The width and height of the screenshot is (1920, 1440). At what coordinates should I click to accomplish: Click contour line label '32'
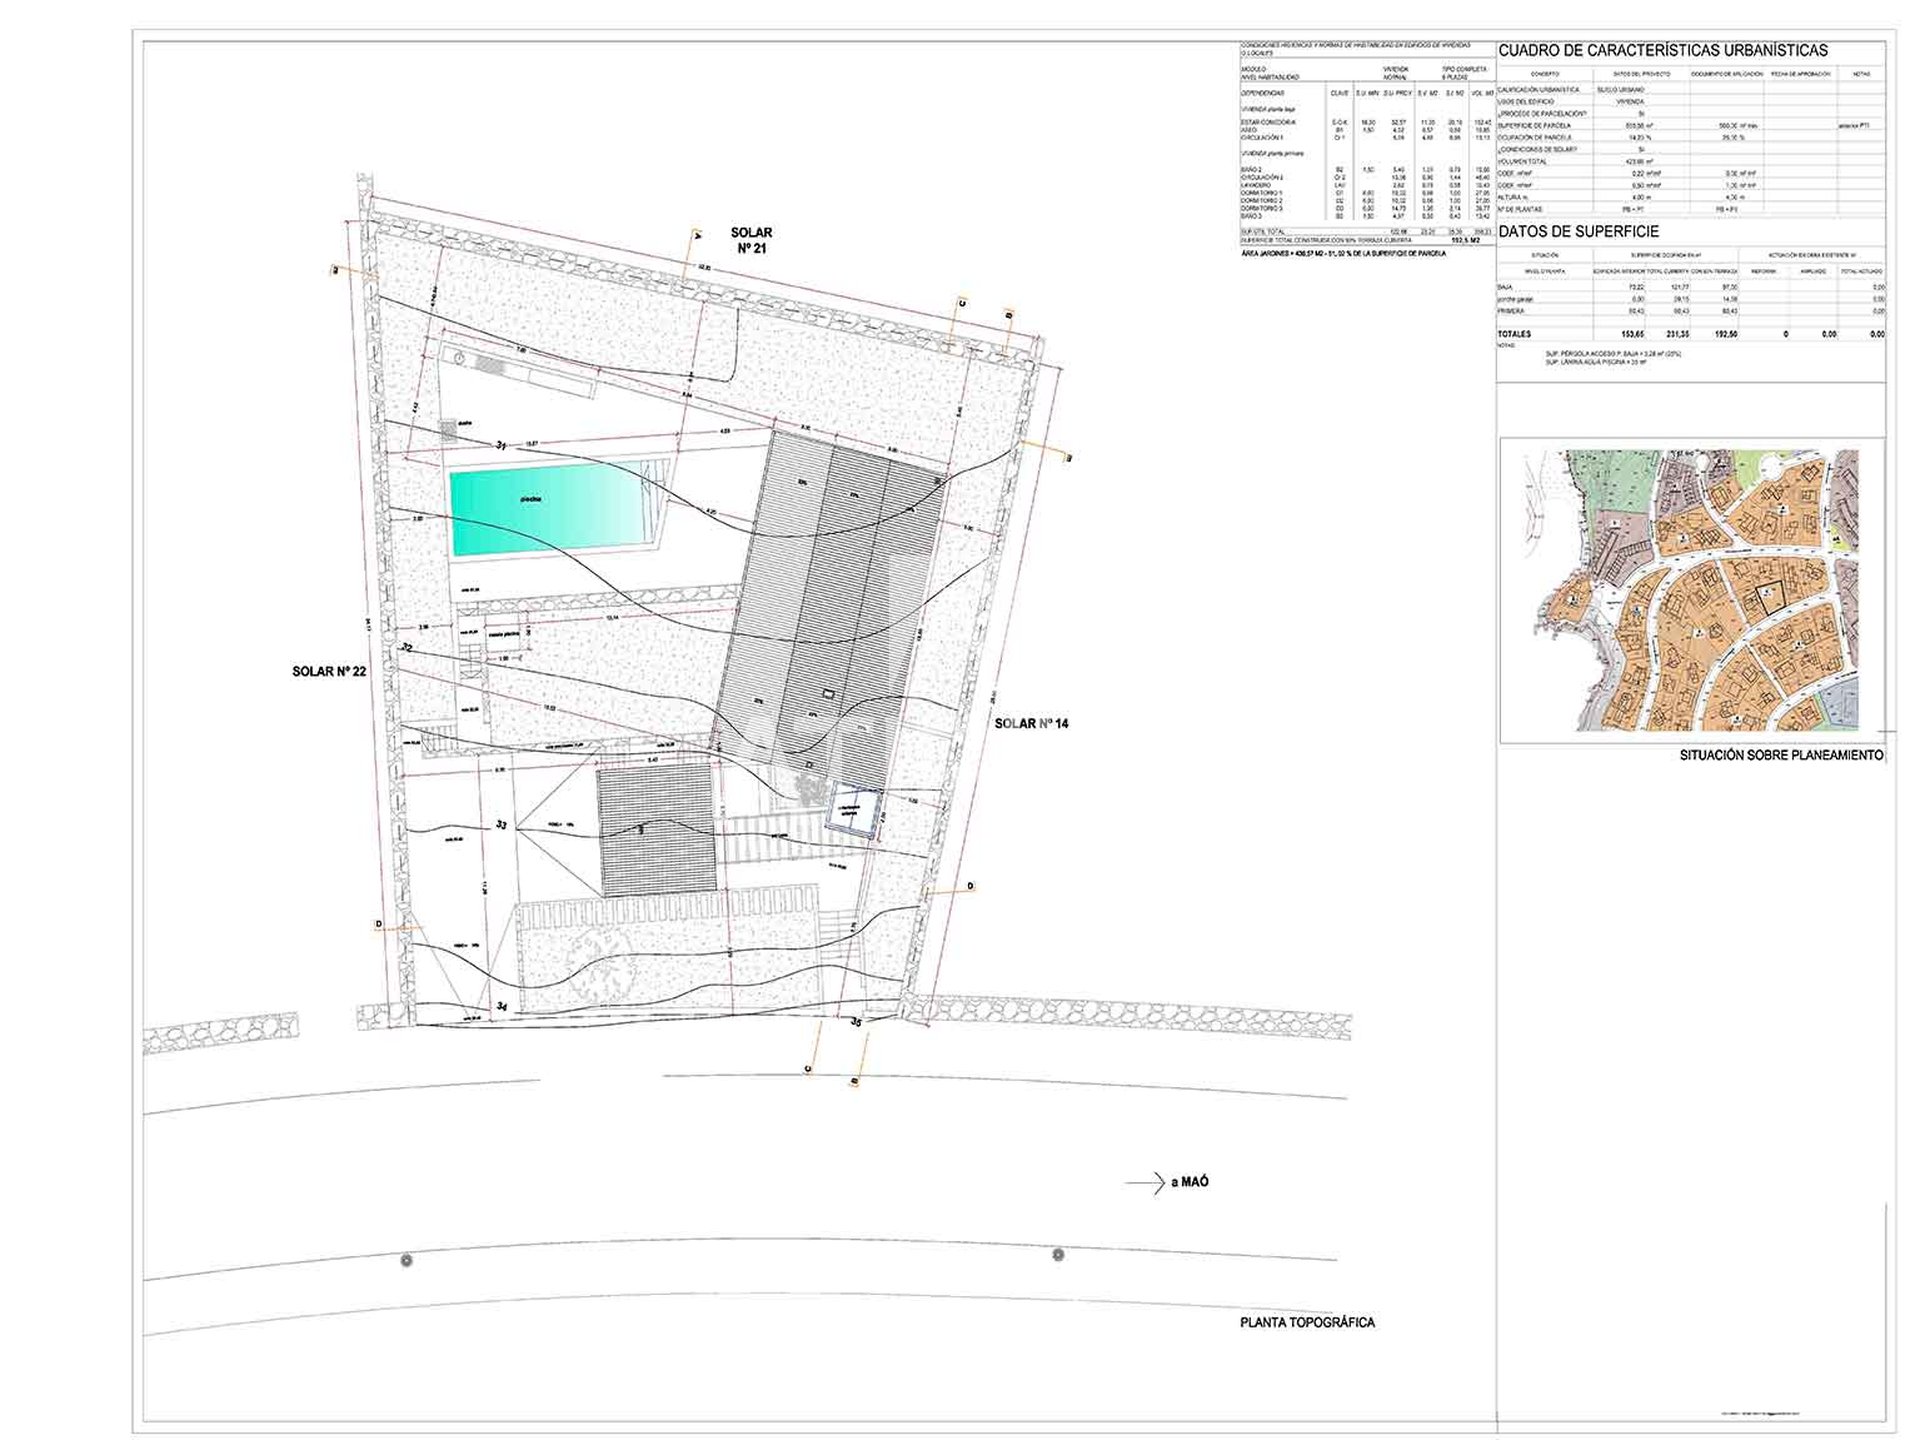pyautogui.click(x=407, y=648)
